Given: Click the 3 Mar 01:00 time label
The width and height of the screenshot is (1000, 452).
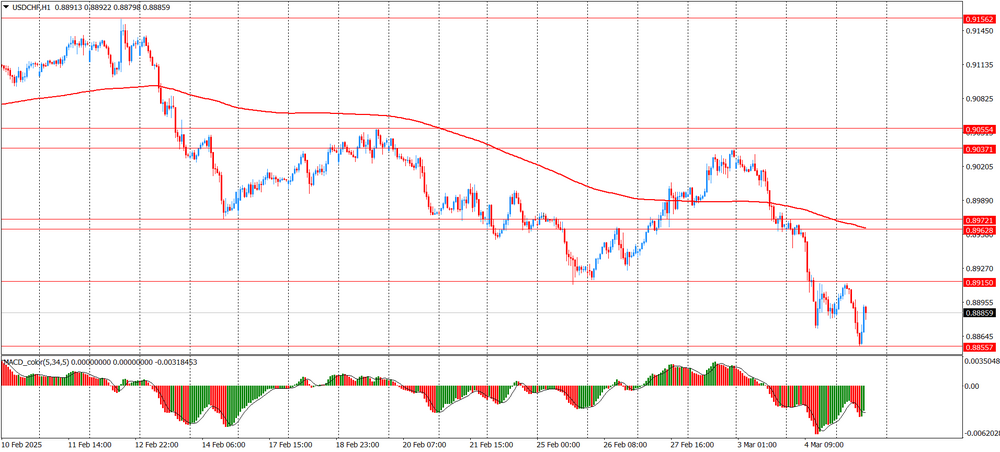Looking at the screenshot, I should click(758, 443).
